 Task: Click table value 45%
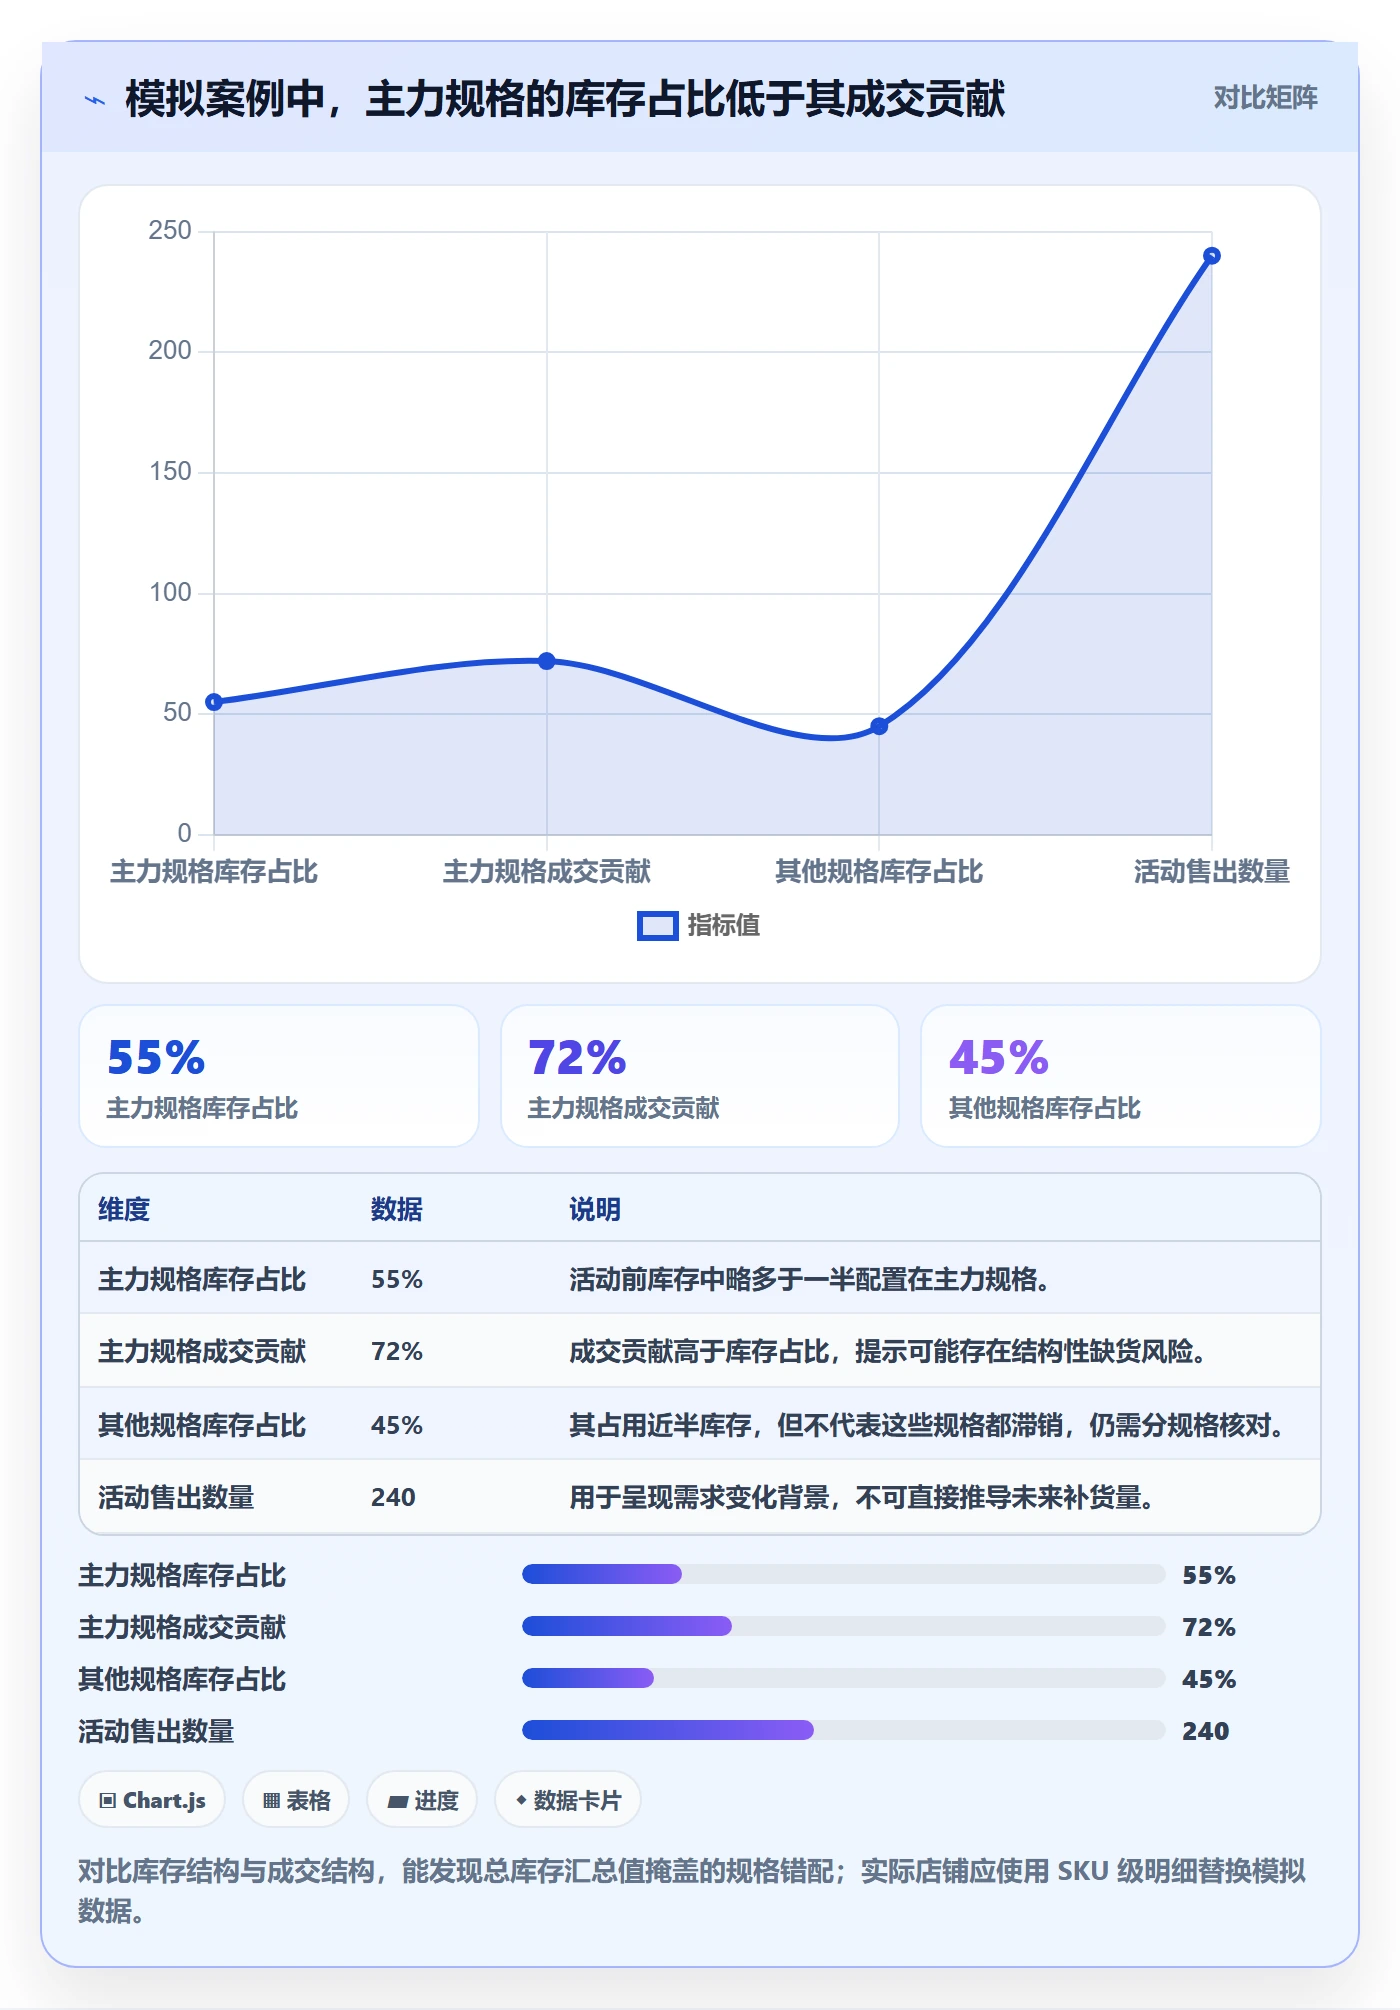click(x=397, y=1425)
